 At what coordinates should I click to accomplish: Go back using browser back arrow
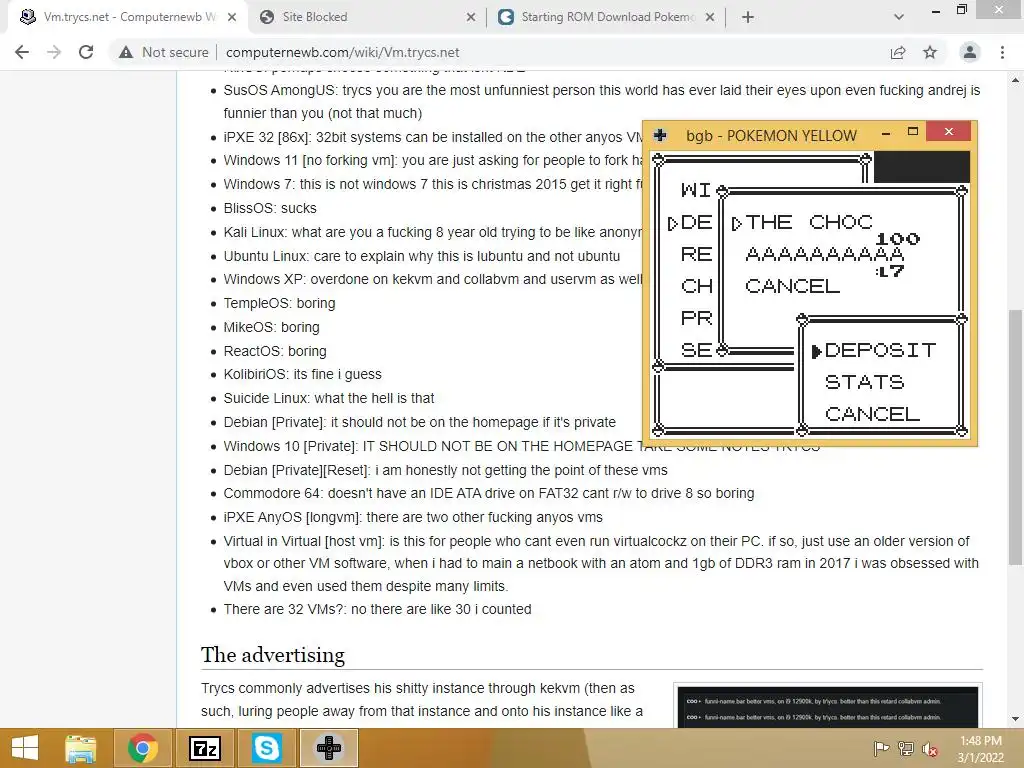coord(22,52)
